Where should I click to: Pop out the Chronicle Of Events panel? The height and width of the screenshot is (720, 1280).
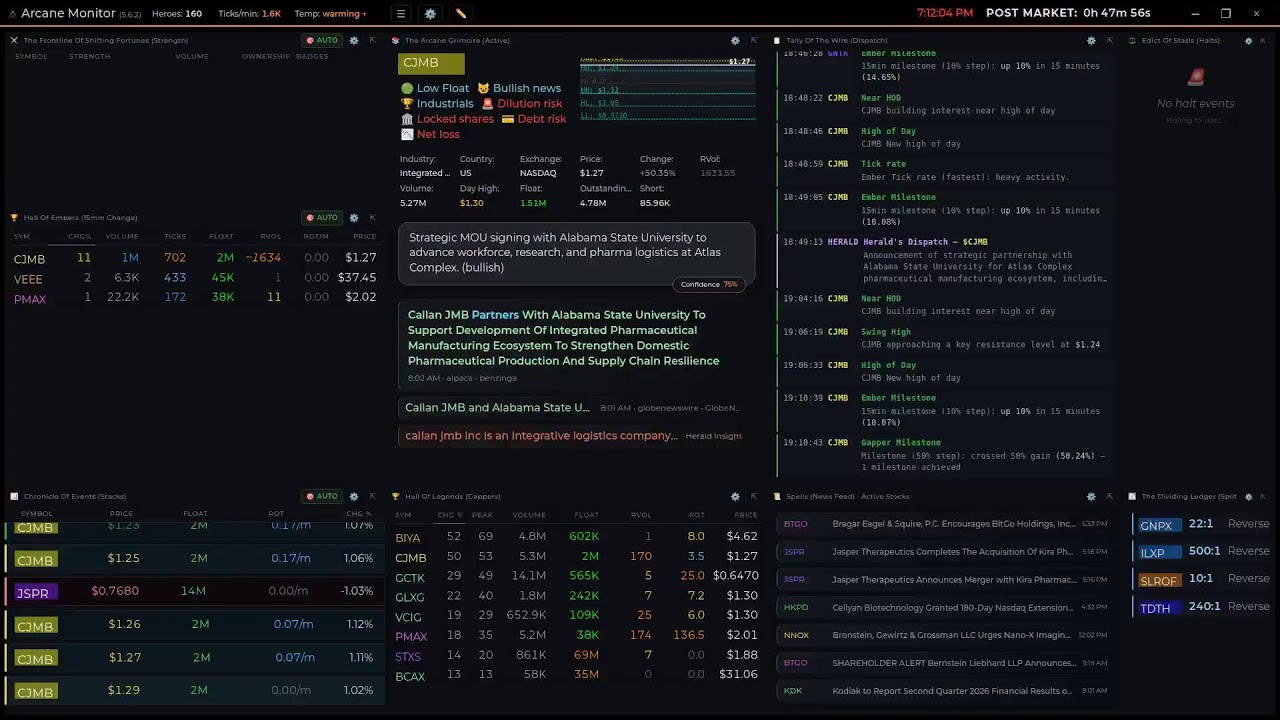point(372,496)
